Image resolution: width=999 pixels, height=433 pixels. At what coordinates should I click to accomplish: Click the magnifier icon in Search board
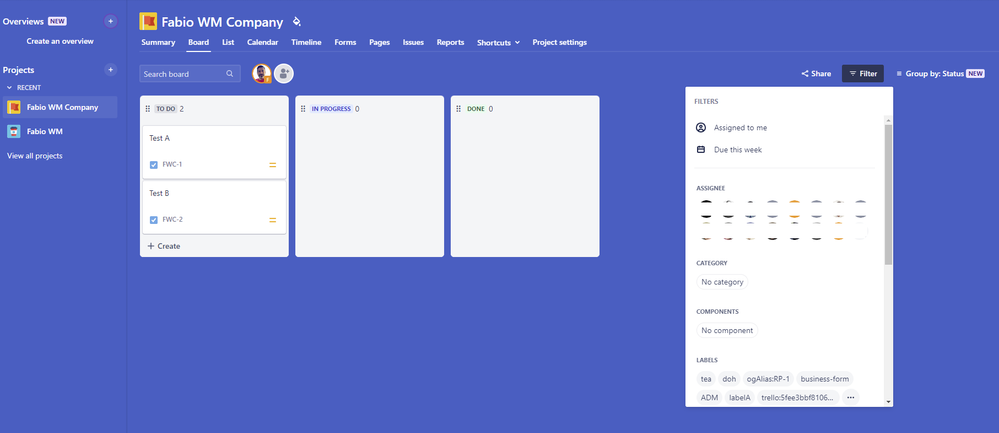coord(230,74)
